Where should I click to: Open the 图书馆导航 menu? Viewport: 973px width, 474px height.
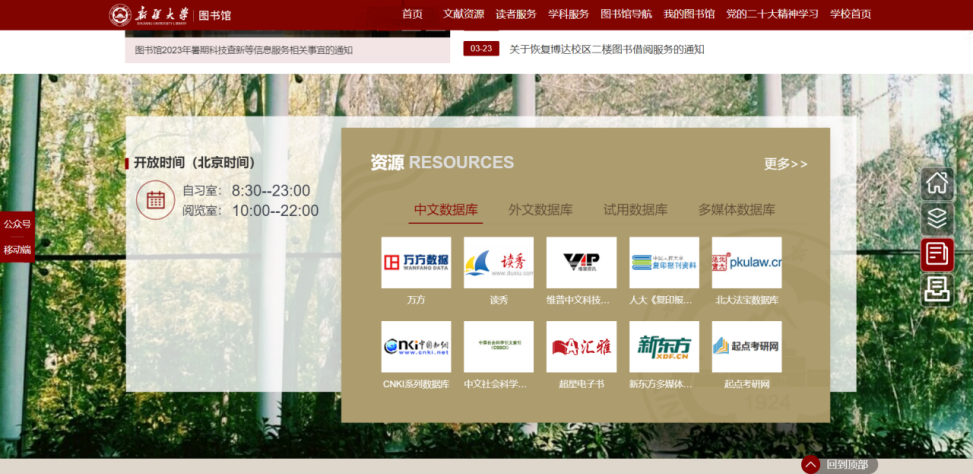point(626,14)
